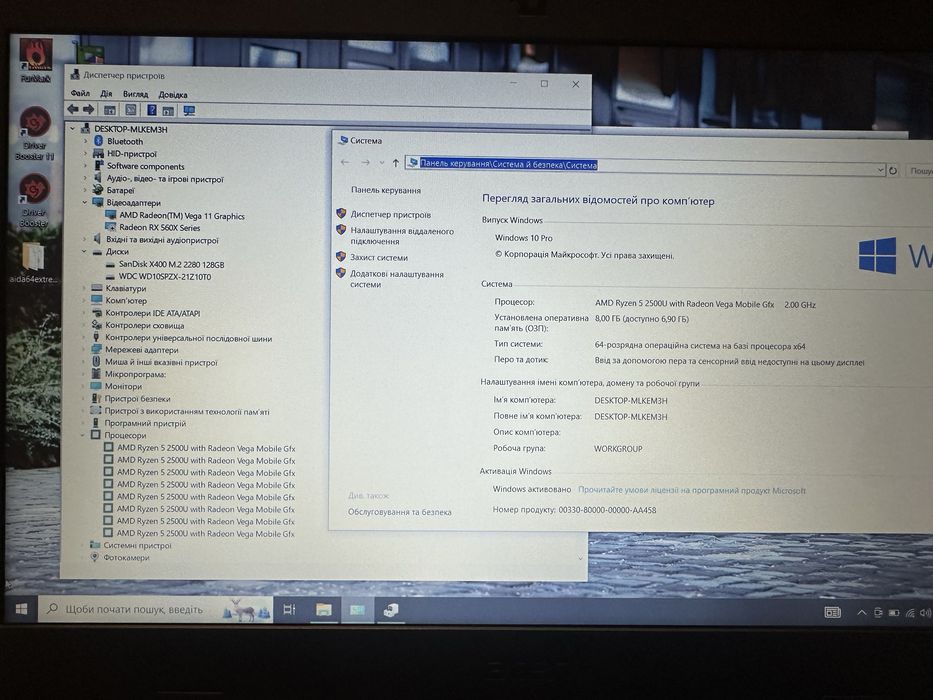Select WDC WD10SPZX-21Z10T0 disk
Screen dimensions: 933x700
point(164,276)
